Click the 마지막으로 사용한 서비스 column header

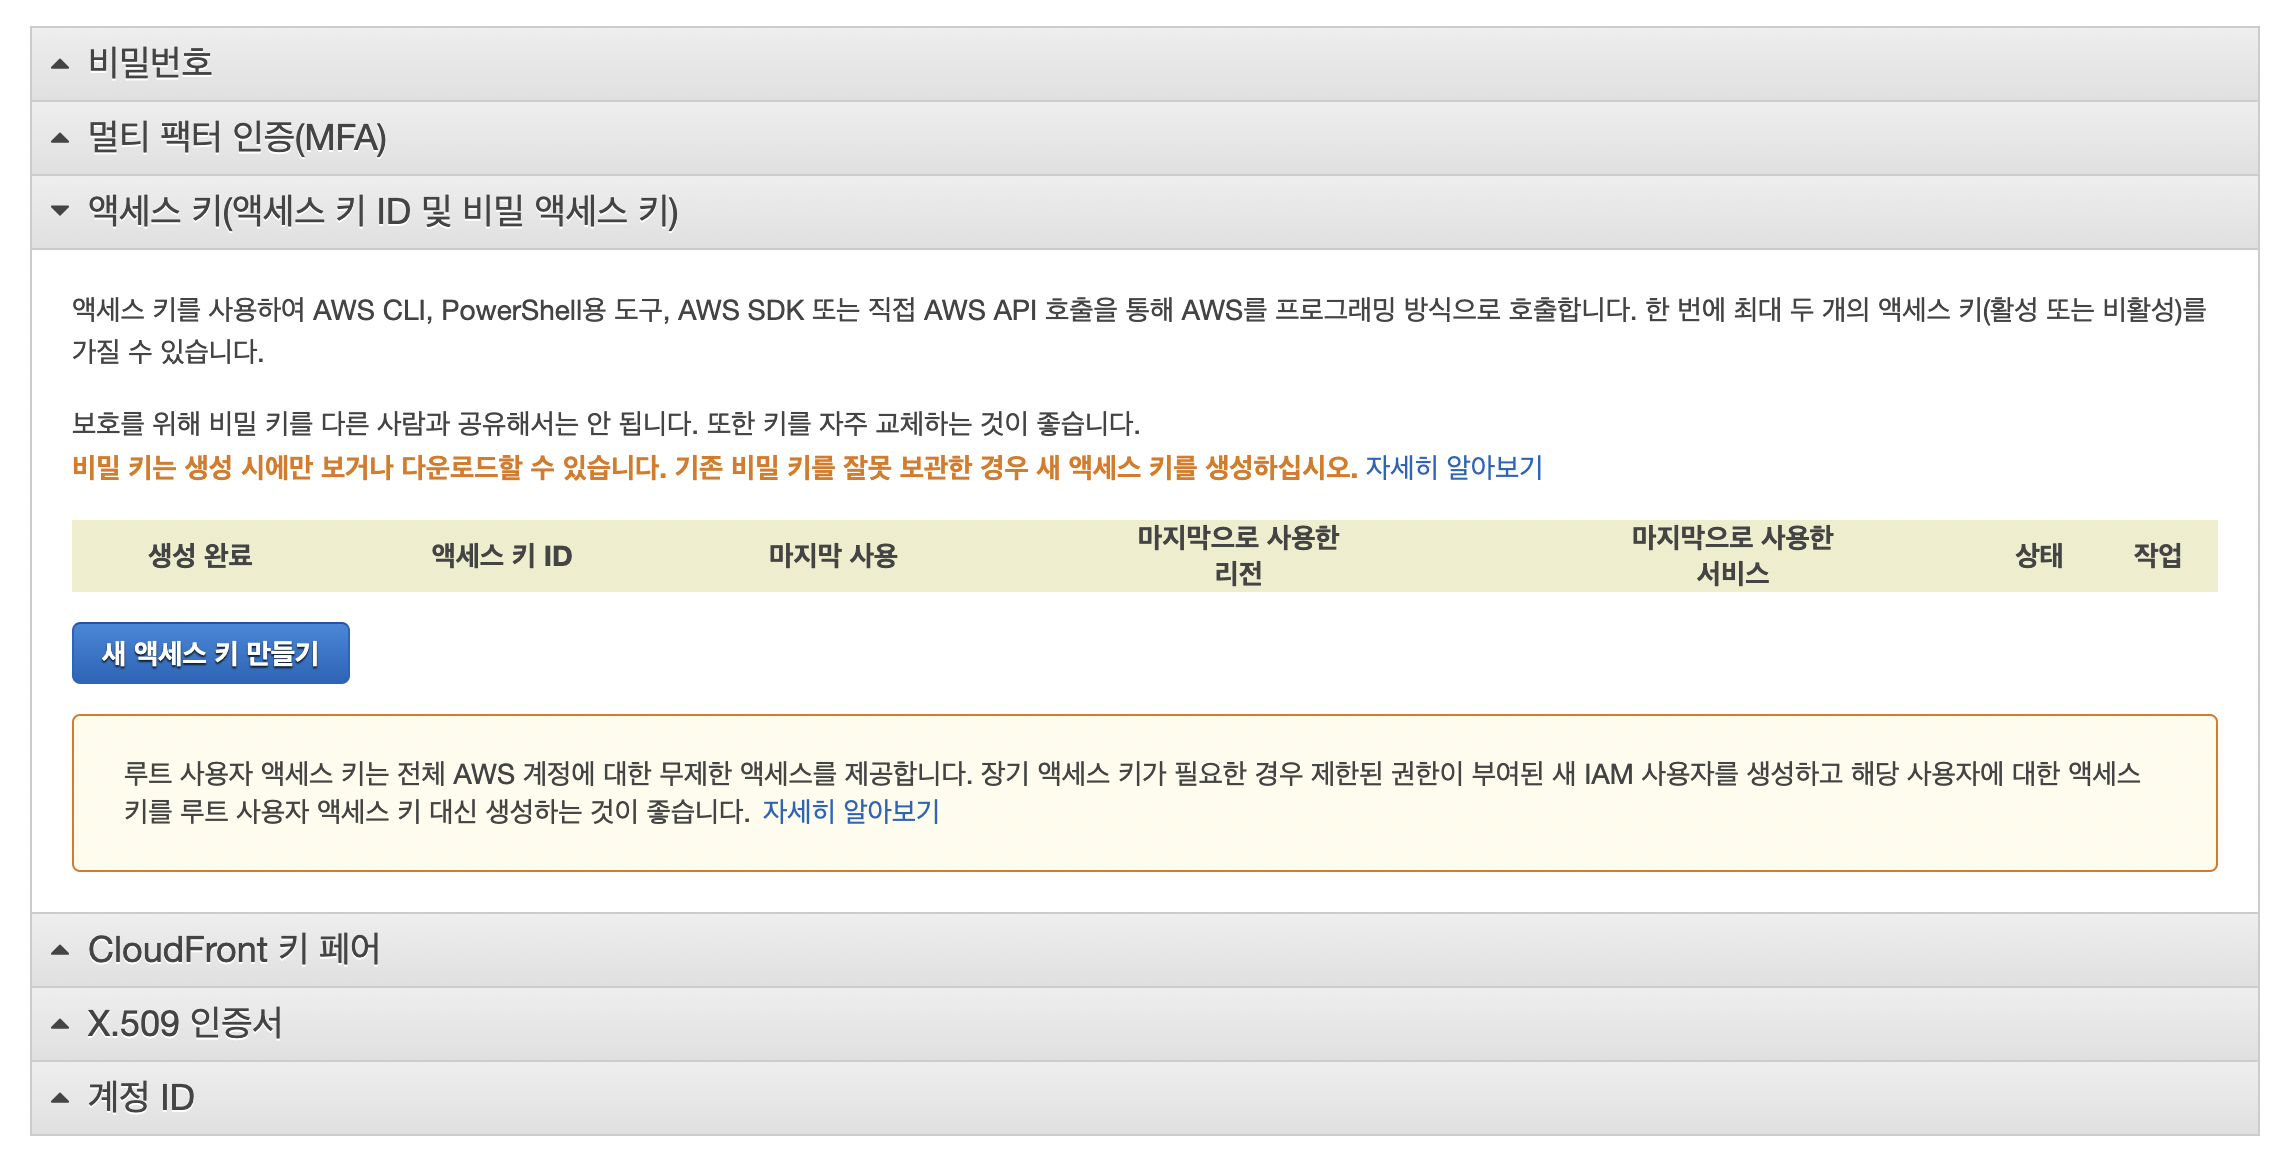(1732, 556)
